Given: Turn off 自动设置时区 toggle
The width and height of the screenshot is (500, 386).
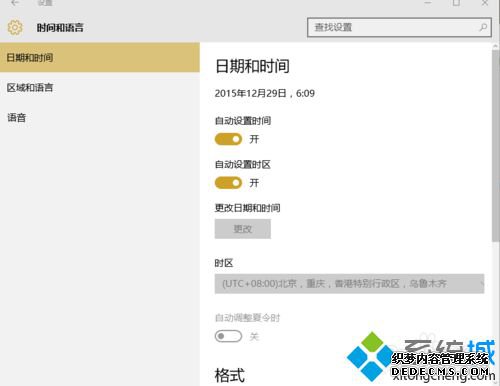Looking at the screenshot, I should click(x=228, y=183).
